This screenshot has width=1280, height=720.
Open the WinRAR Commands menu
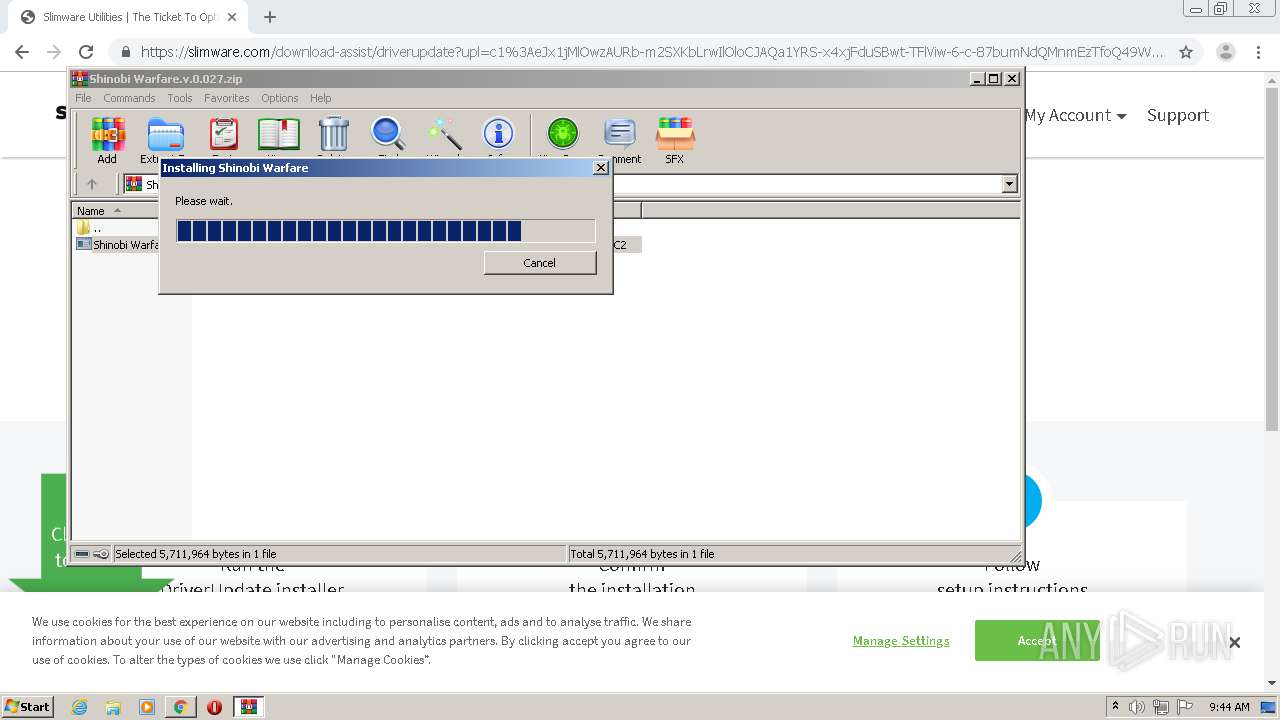click(129, 98)
